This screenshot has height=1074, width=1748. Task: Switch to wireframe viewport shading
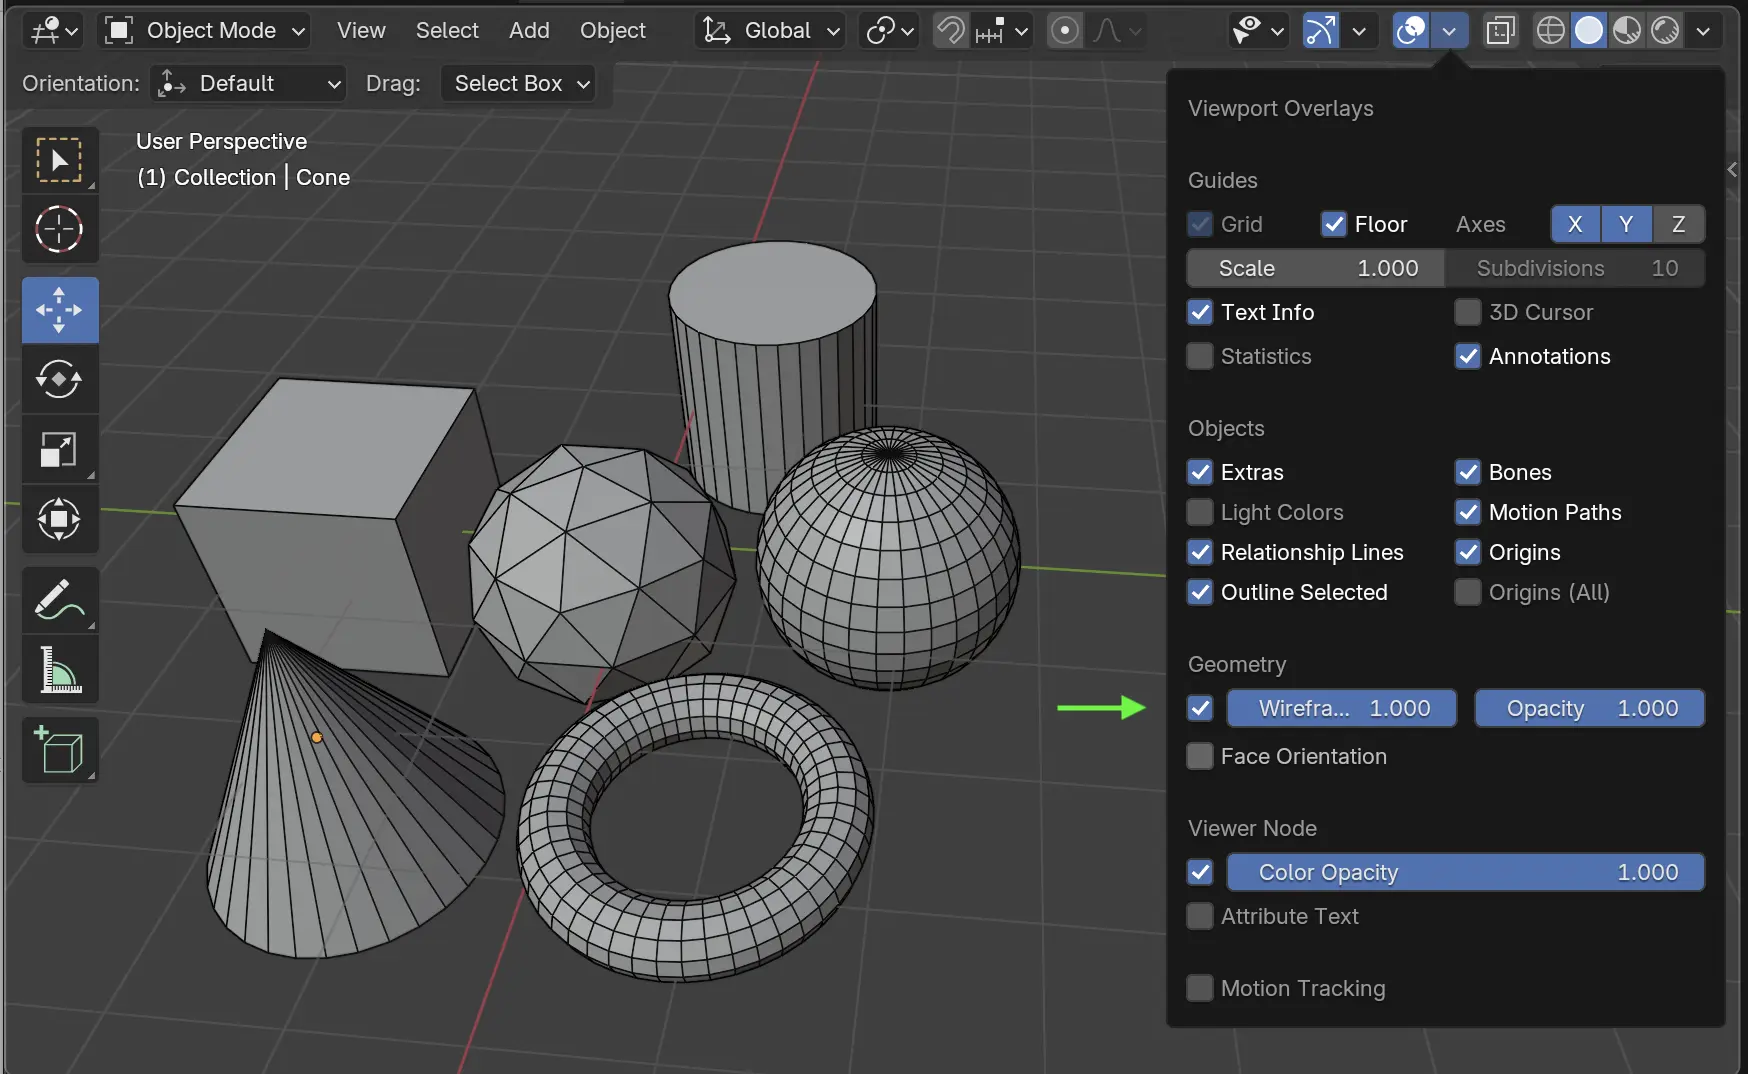tap(1550, 31)
